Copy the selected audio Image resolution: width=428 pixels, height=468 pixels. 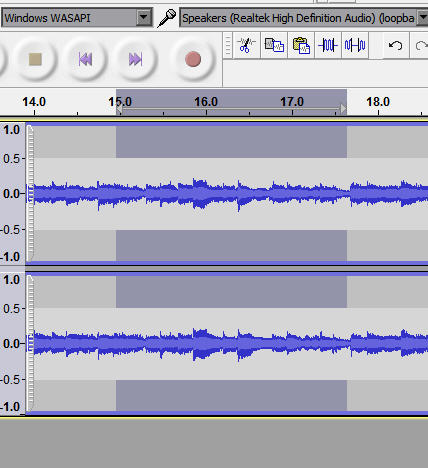(274, 45)
